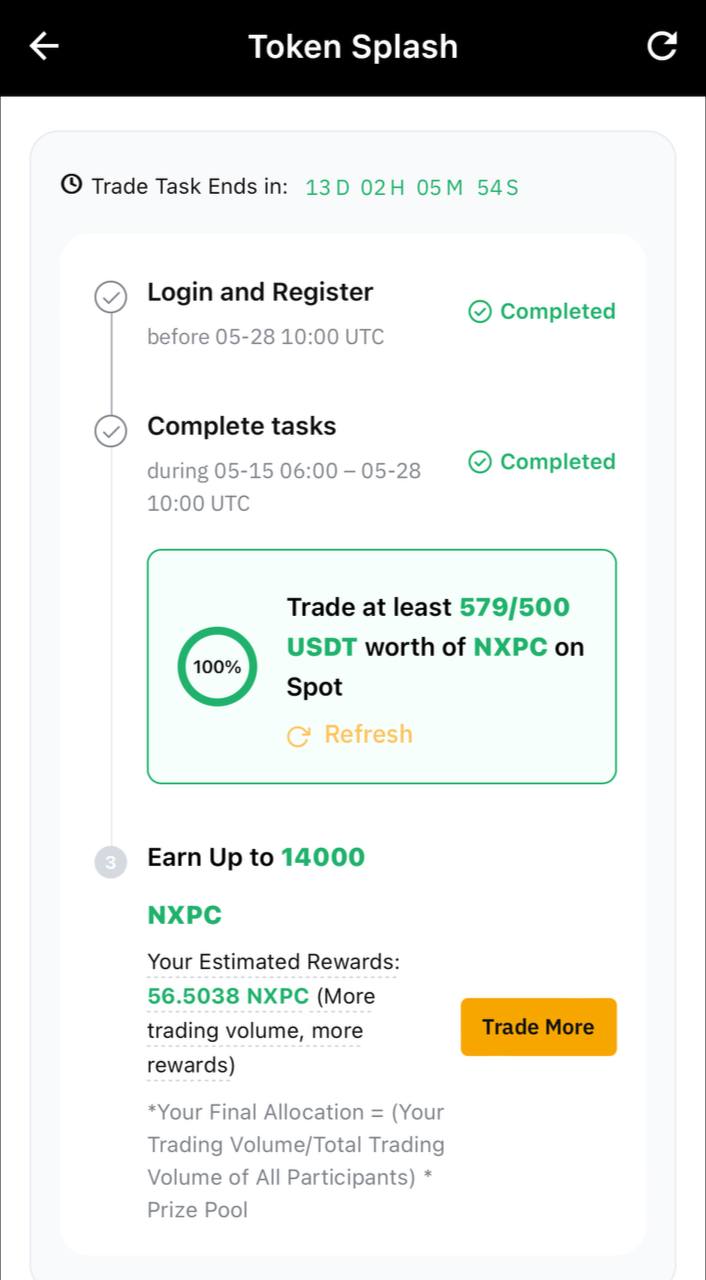
Task: Click the orange Refresh arrow icon
Action: pyautogui.click(x=298, y=736)
